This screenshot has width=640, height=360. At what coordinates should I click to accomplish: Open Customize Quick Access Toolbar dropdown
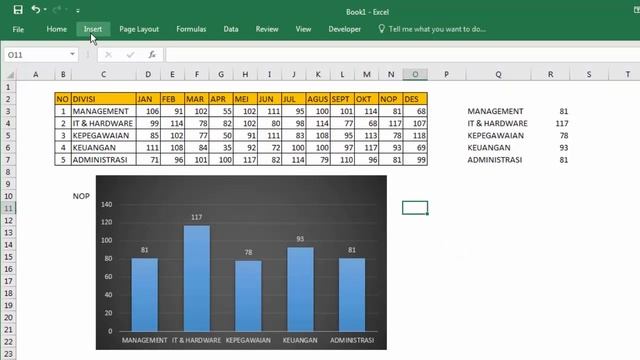(x=78, y=11)
